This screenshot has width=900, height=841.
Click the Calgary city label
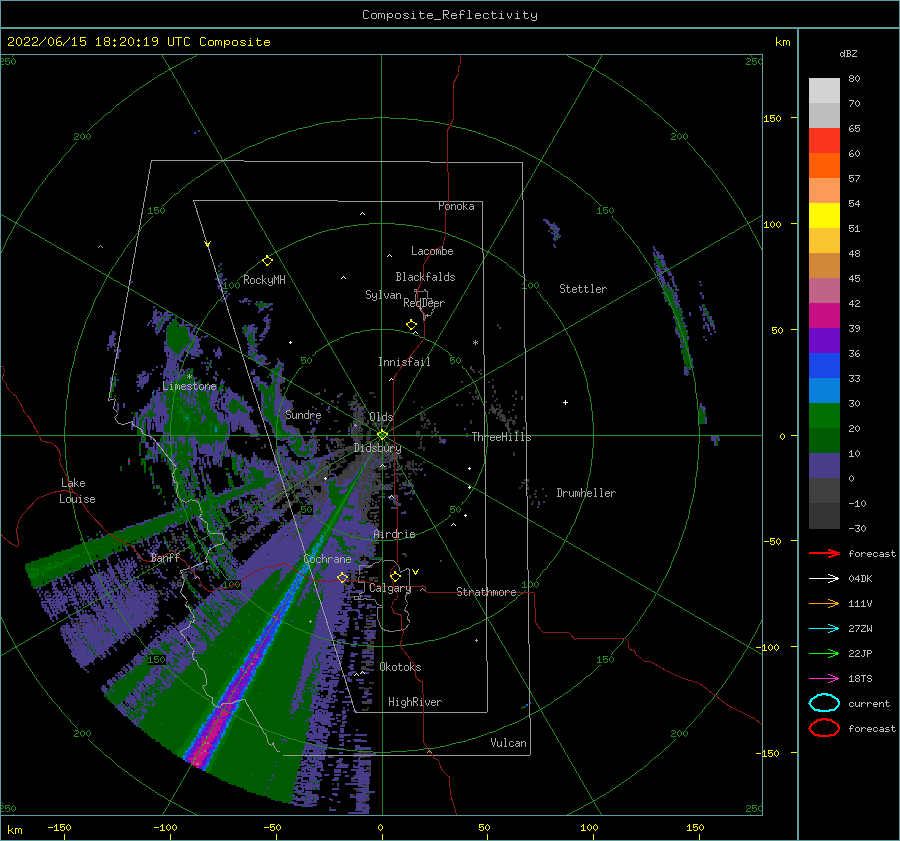[390, 588]
